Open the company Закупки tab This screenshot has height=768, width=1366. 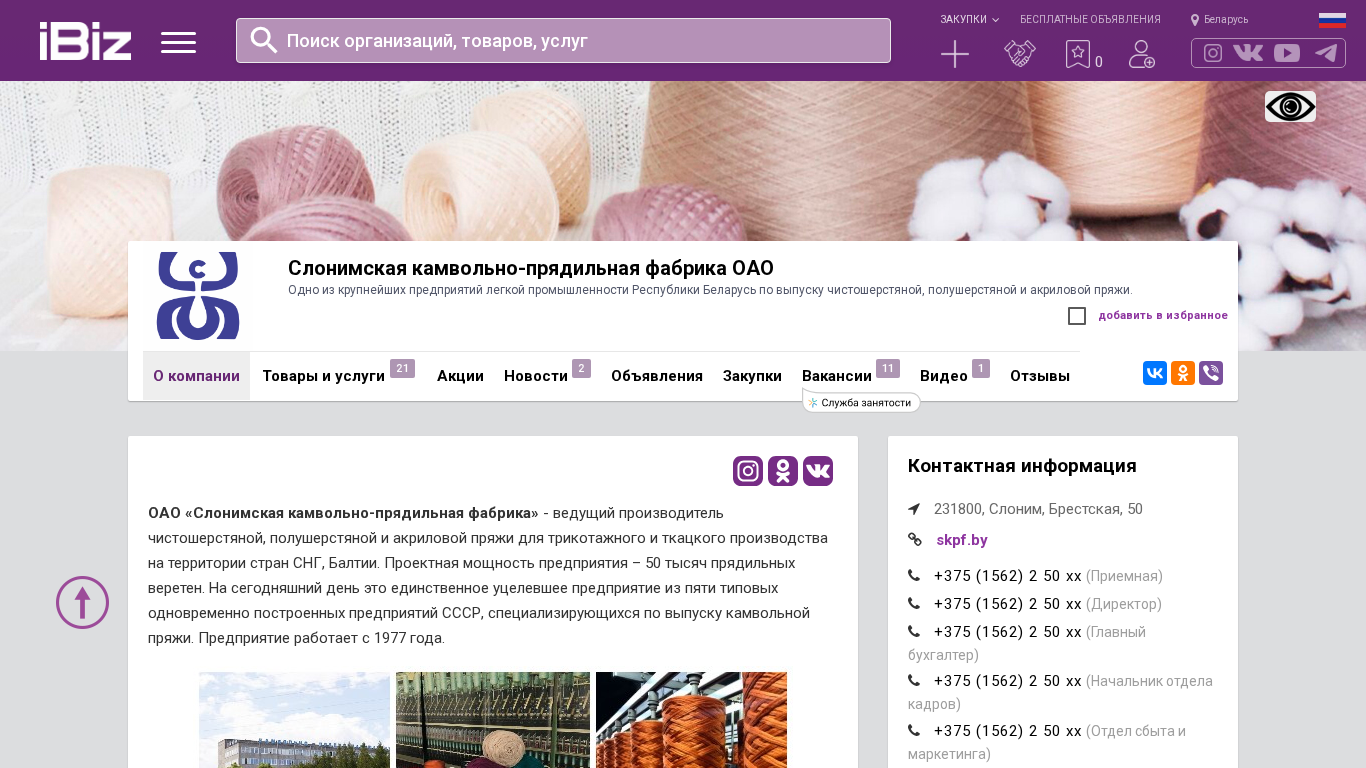pos(752,376)
